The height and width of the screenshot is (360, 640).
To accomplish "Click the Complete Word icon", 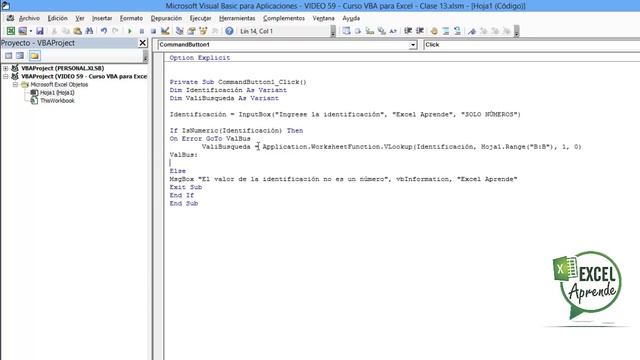I will 393,31.
